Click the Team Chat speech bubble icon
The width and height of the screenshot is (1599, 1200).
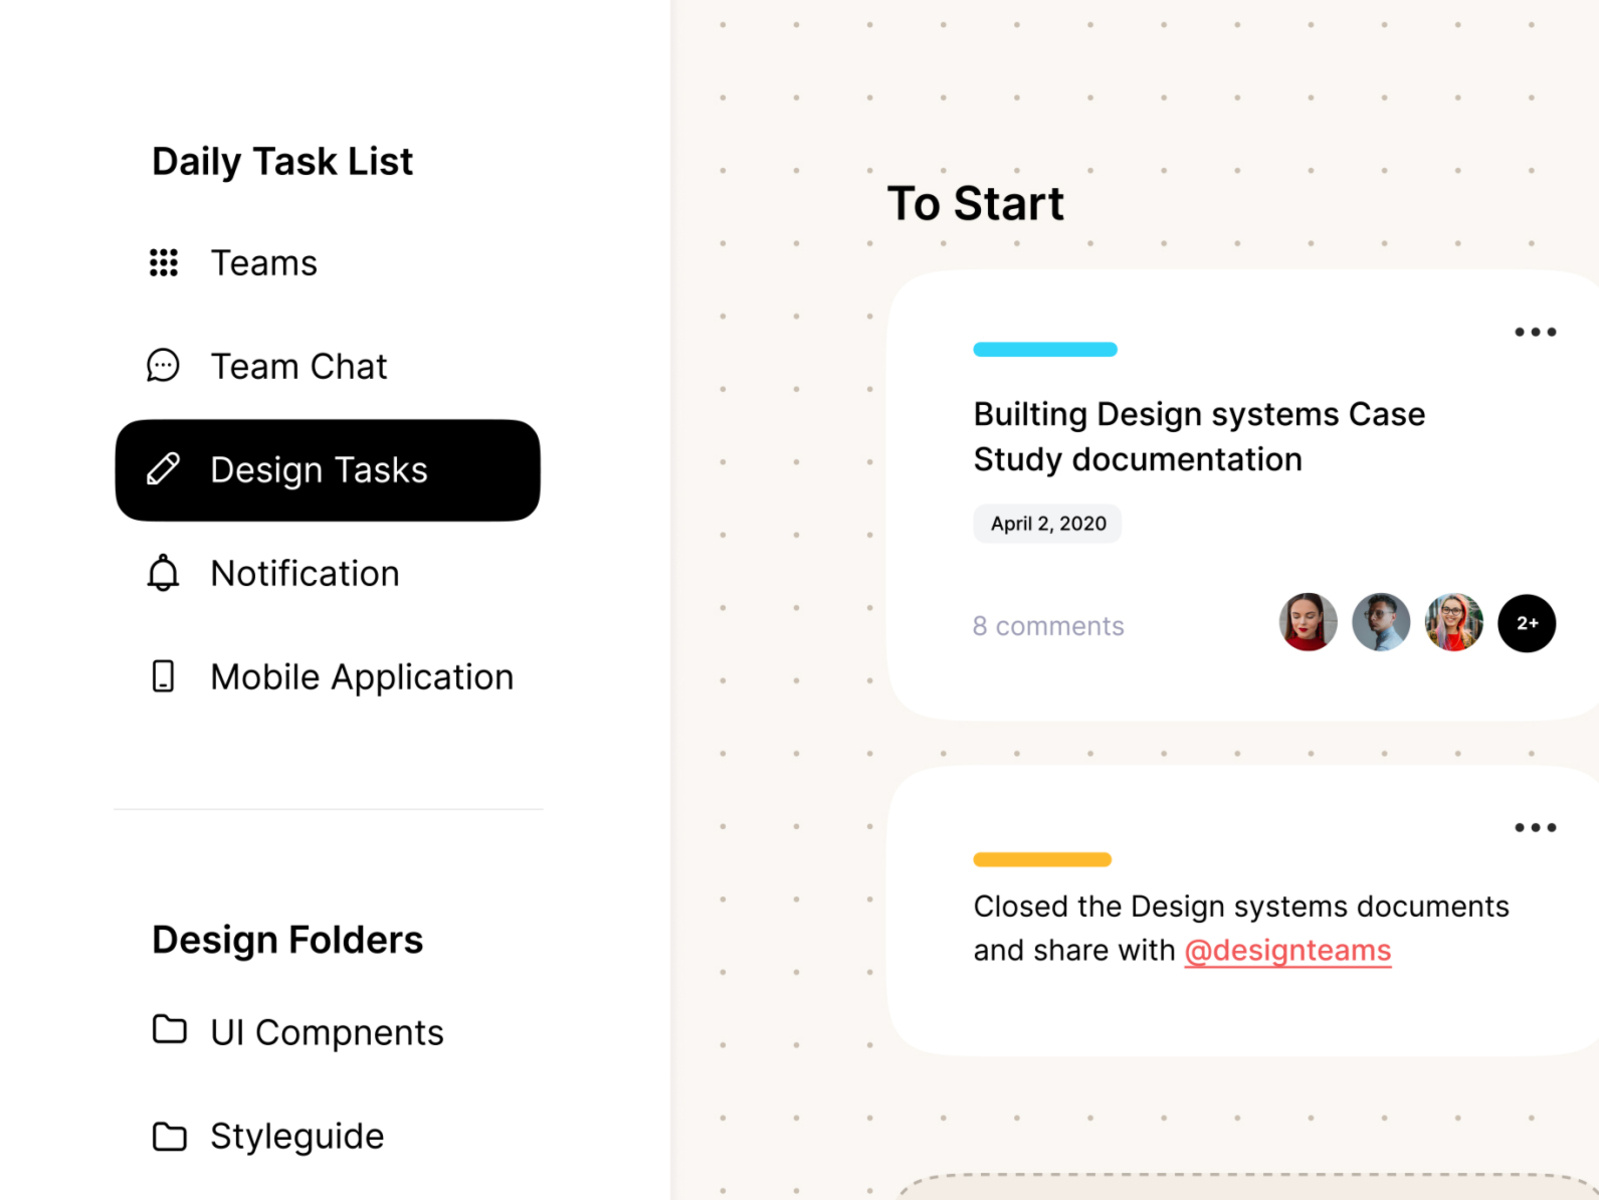click(163, 366)
